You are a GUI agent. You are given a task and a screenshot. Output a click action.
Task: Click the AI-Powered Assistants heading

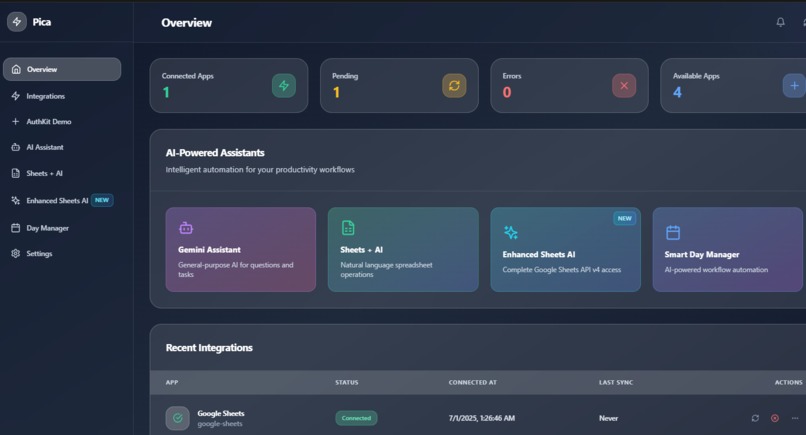coord(215,153)
